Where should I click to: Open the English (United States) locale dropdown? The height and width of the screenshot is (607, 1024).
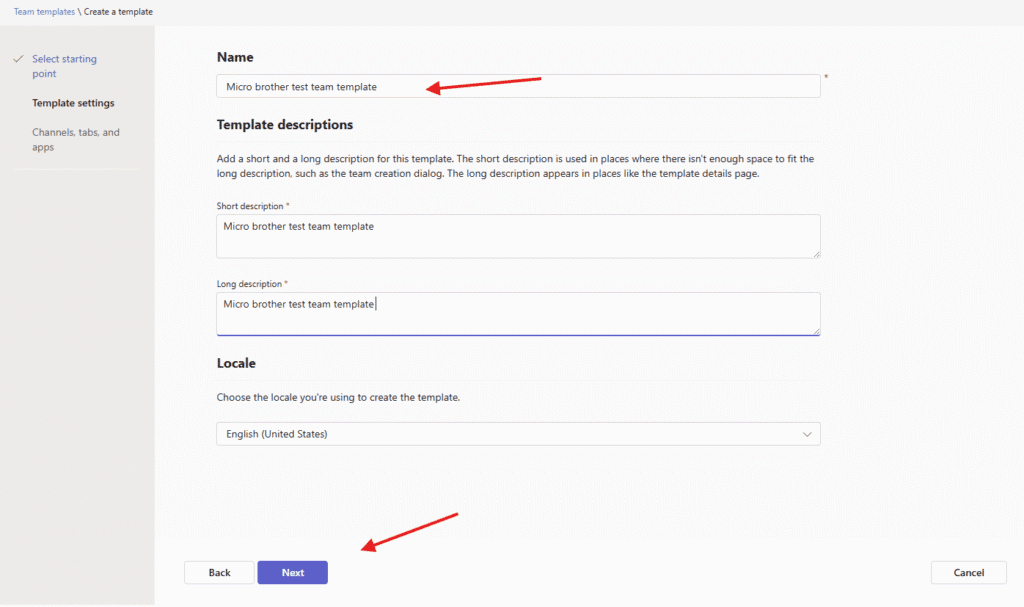(x=517, y=434)
